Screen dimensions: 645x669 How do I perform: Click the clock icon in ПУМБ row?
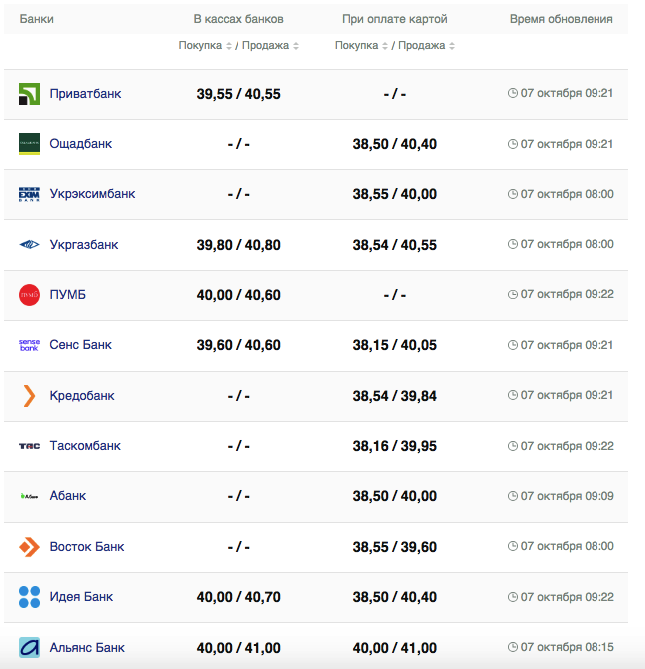(513, 295)
